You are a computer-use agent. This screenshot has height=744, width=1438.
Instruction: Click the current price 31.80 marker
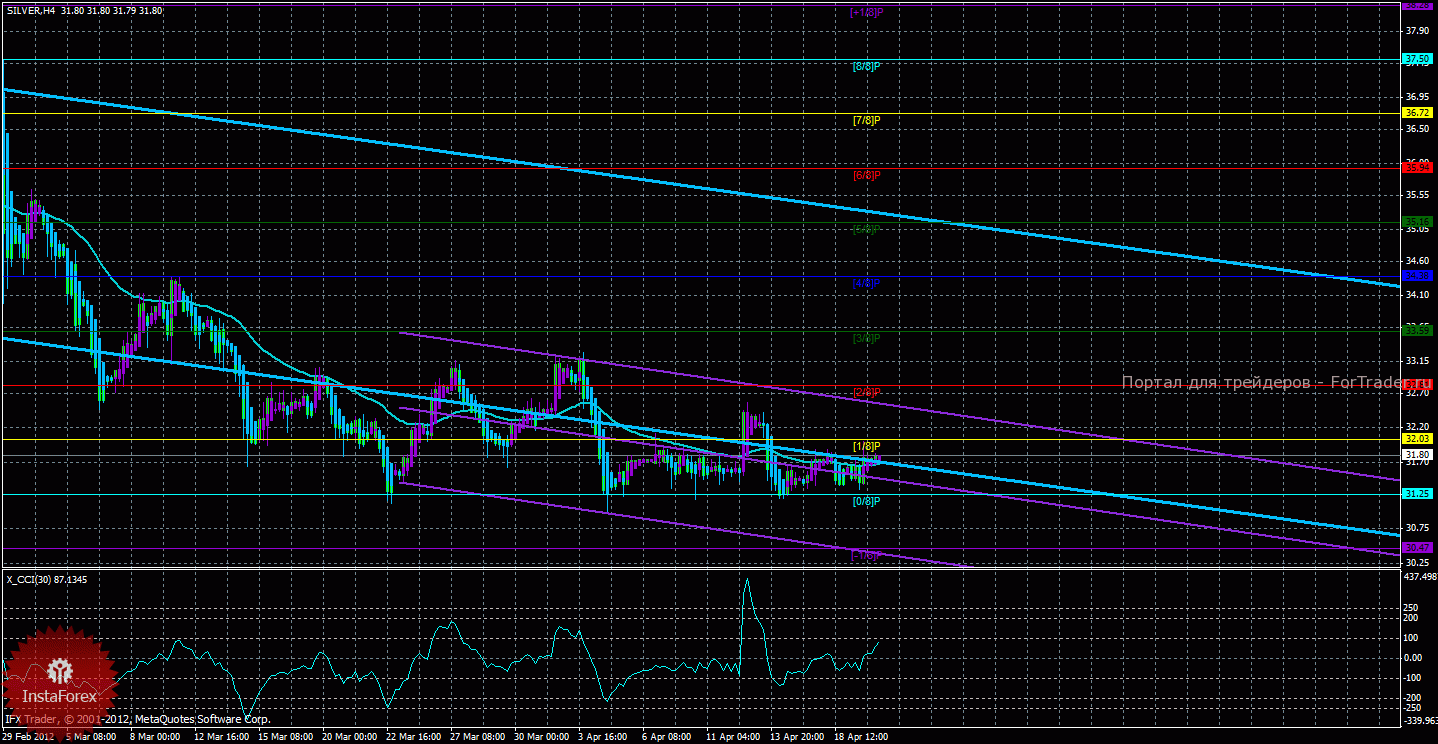pyautogui.click(x=1418, y=454)
